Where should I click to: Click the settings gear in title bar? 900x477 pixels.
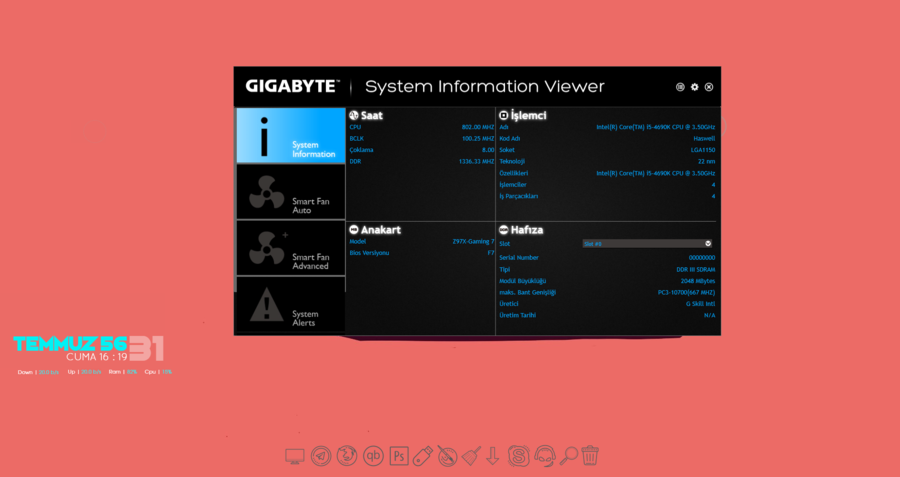click(695, 87)
